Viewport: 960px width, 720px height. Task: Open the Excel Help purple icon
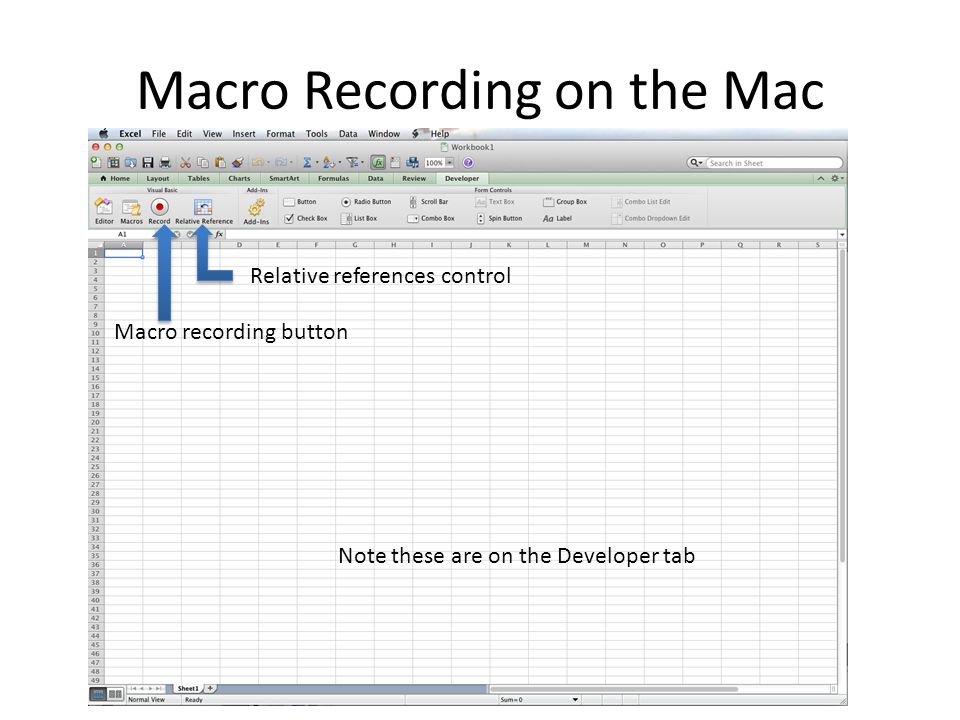(x=468, y=163)
